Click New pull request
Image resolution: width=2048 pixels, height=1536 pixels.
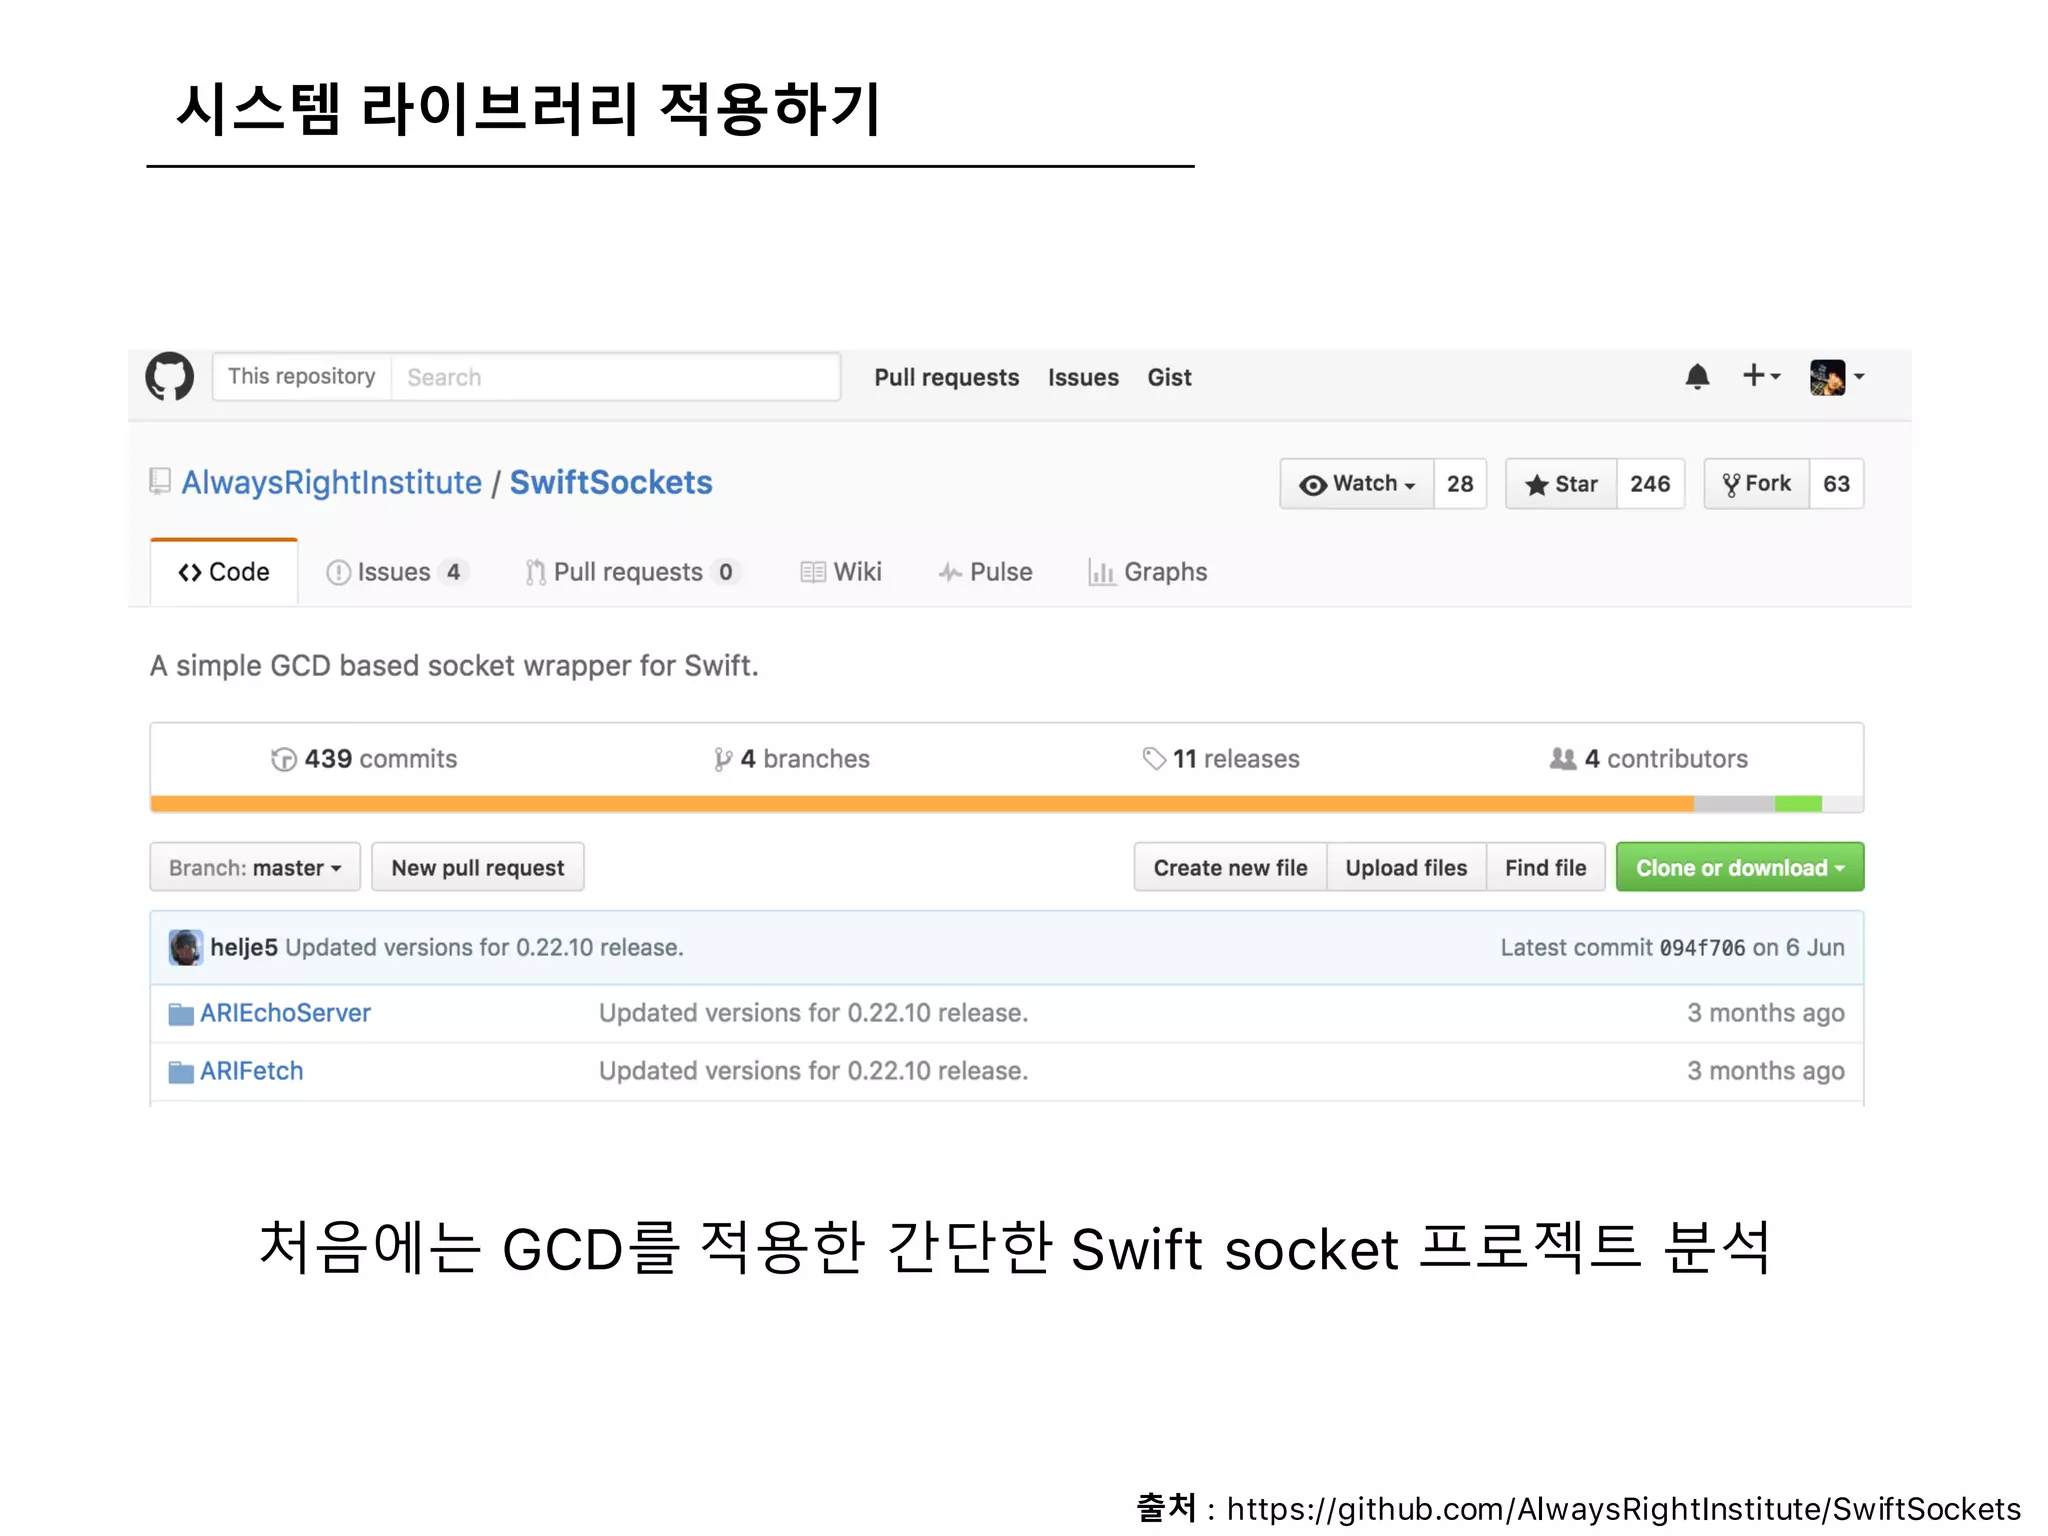pos(478,867)
